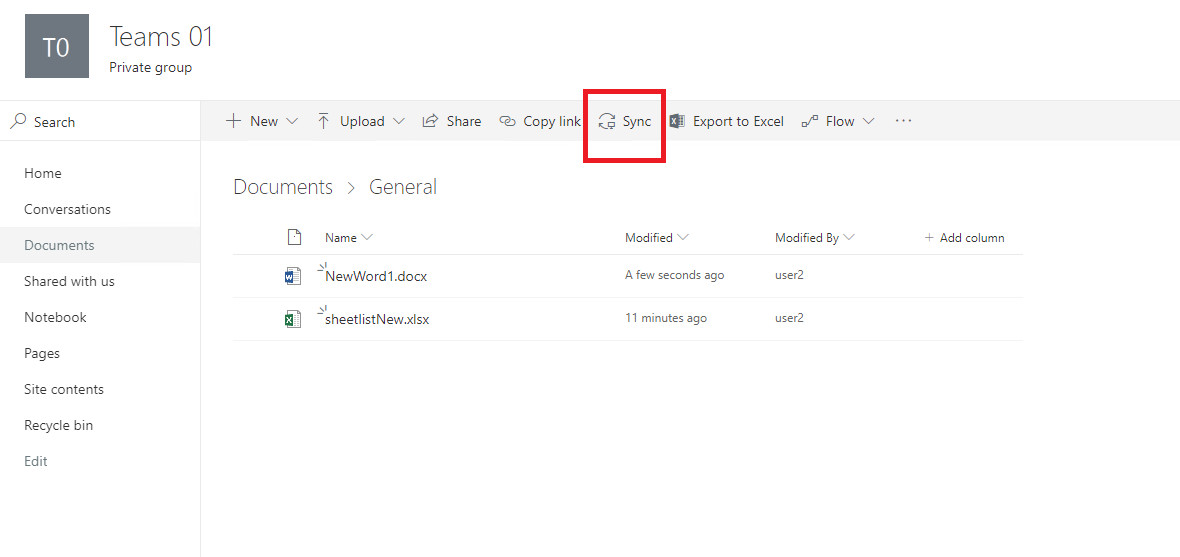
Task: Click '11 minutes ago' modified time
Action: [666, 318]
